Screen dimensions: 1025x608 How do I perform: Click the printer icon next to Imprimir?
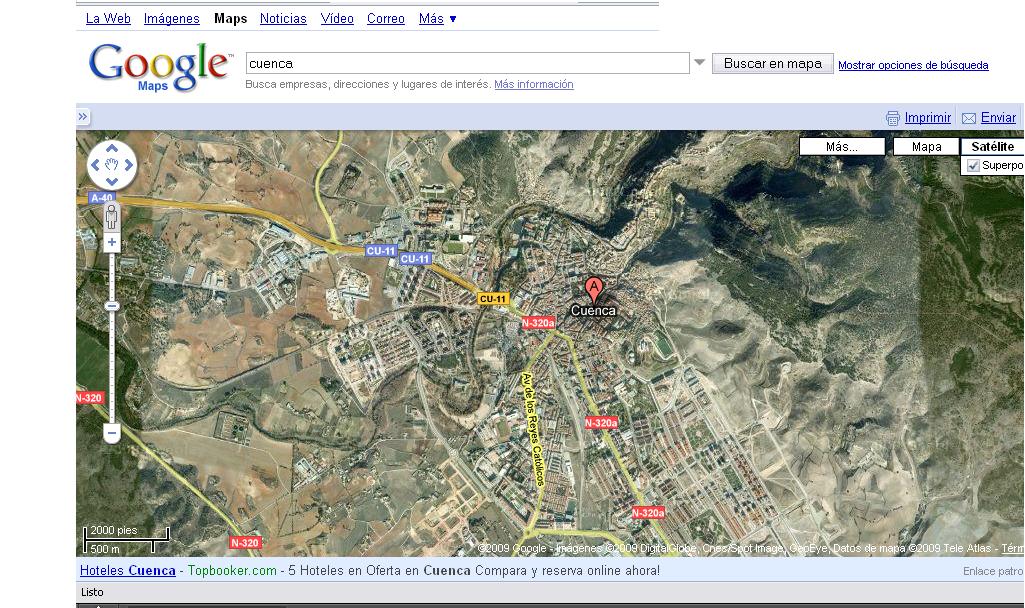pos(892,118)
